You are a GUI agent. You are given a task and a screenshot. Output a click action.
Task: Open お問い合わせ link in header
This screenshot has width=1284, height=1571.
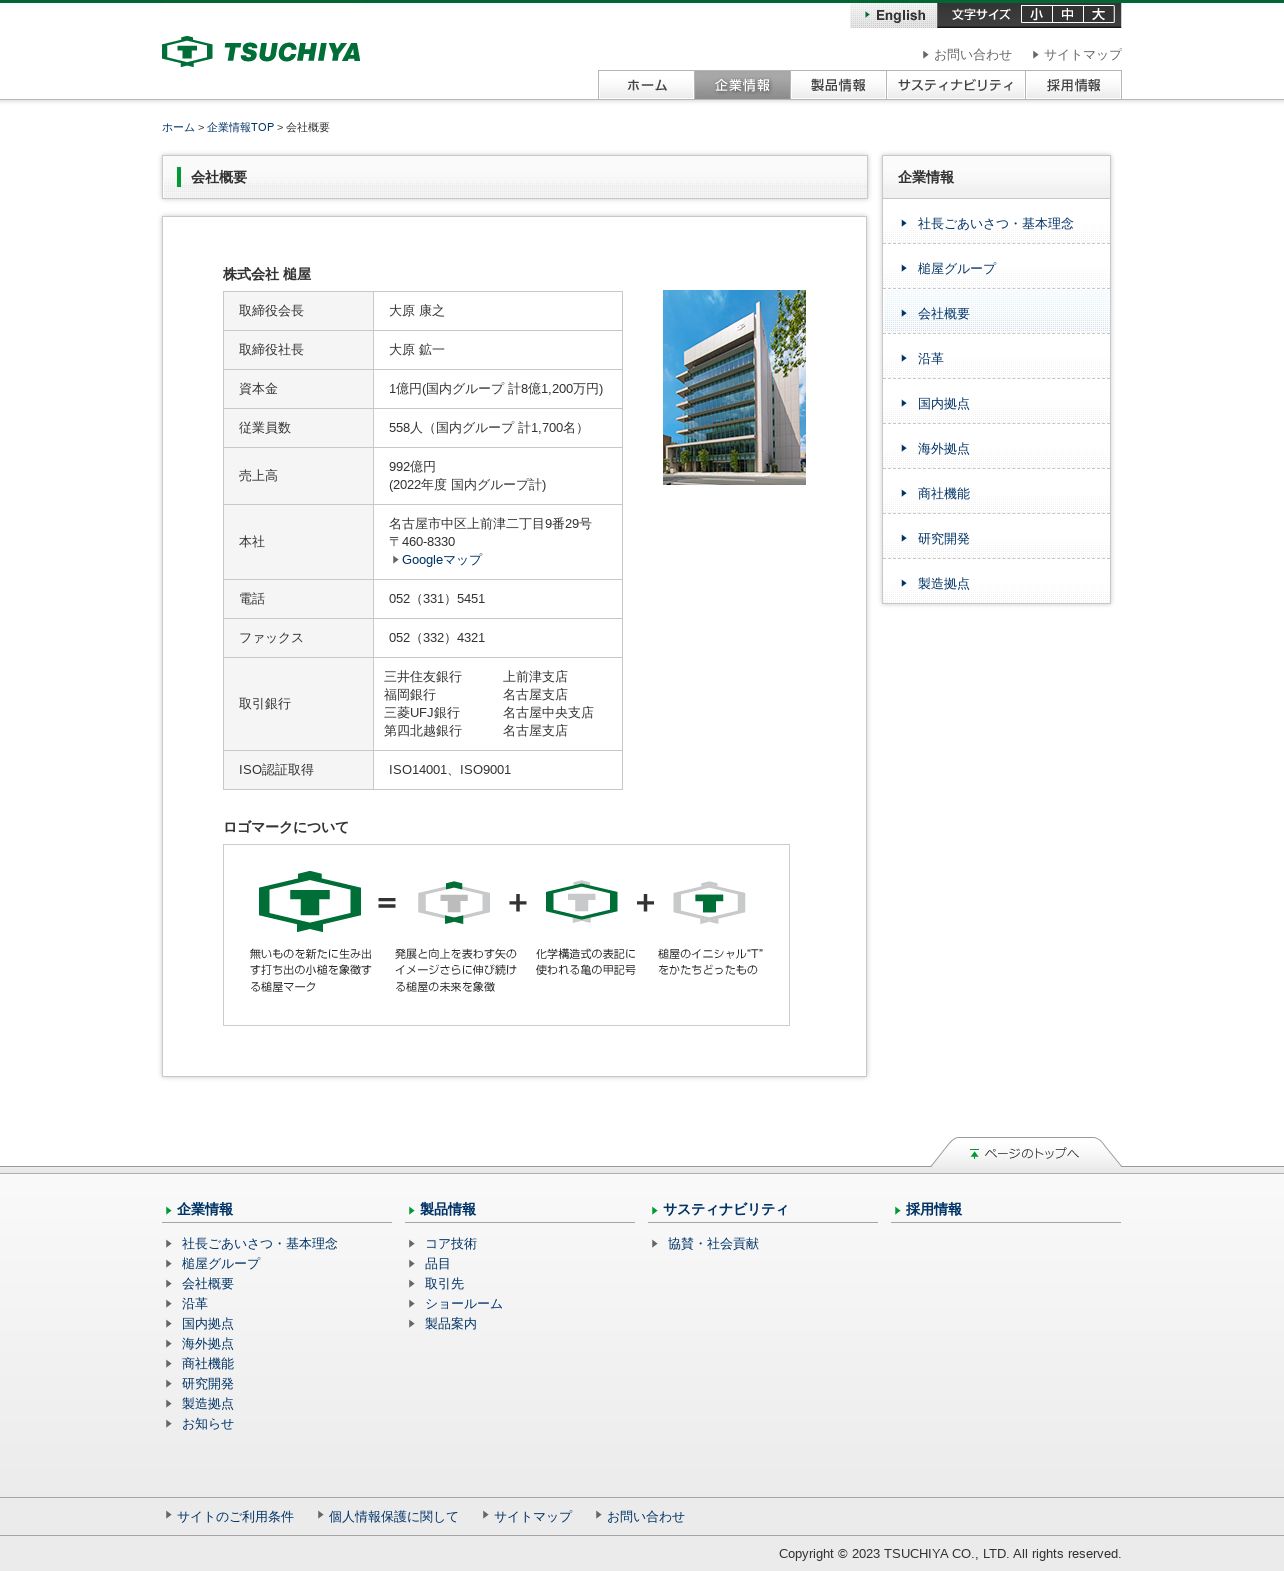pos(967,55)
